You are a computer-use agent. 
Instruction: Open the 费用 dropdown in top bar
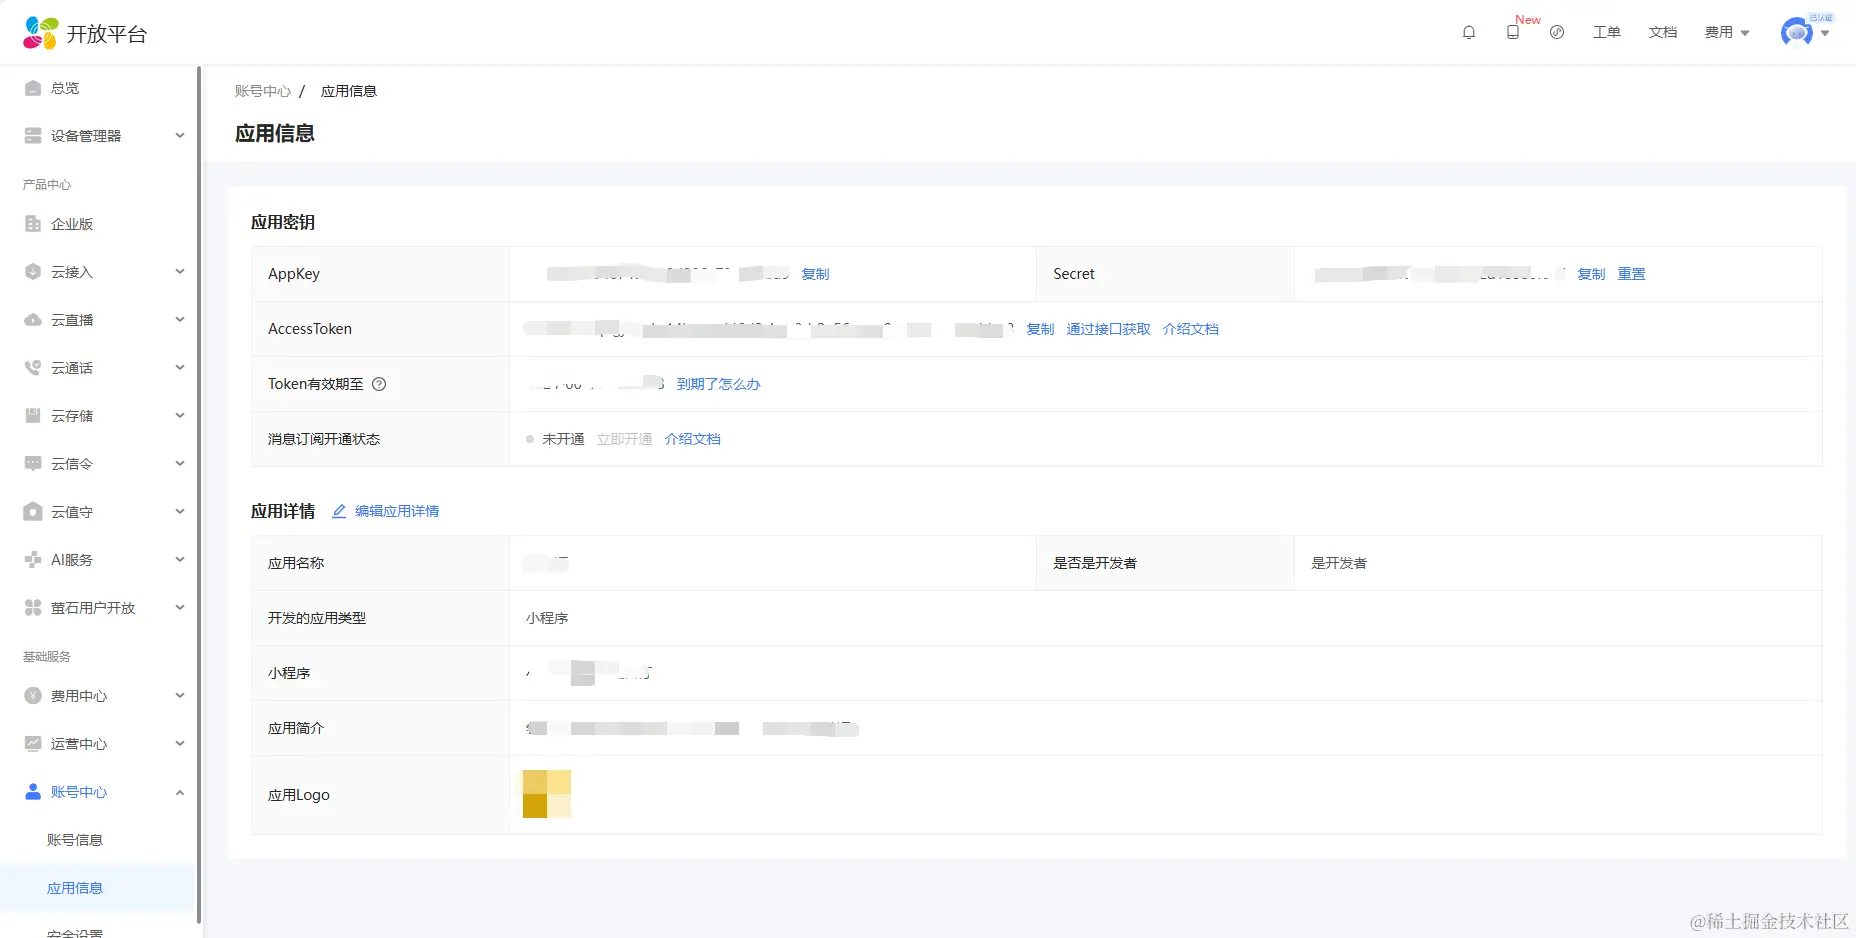[x=1727, y=32]
